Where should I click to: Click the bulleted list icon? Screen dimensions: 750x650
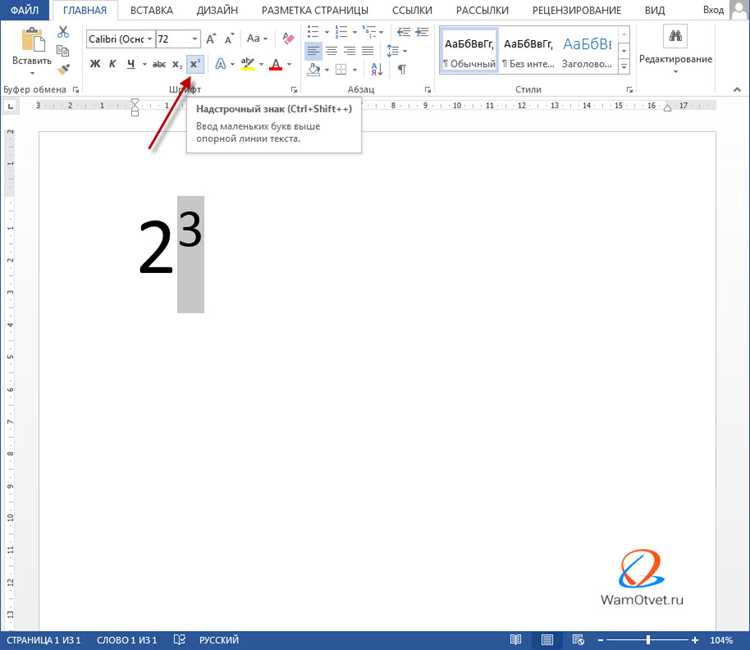[x=313, y=32]
